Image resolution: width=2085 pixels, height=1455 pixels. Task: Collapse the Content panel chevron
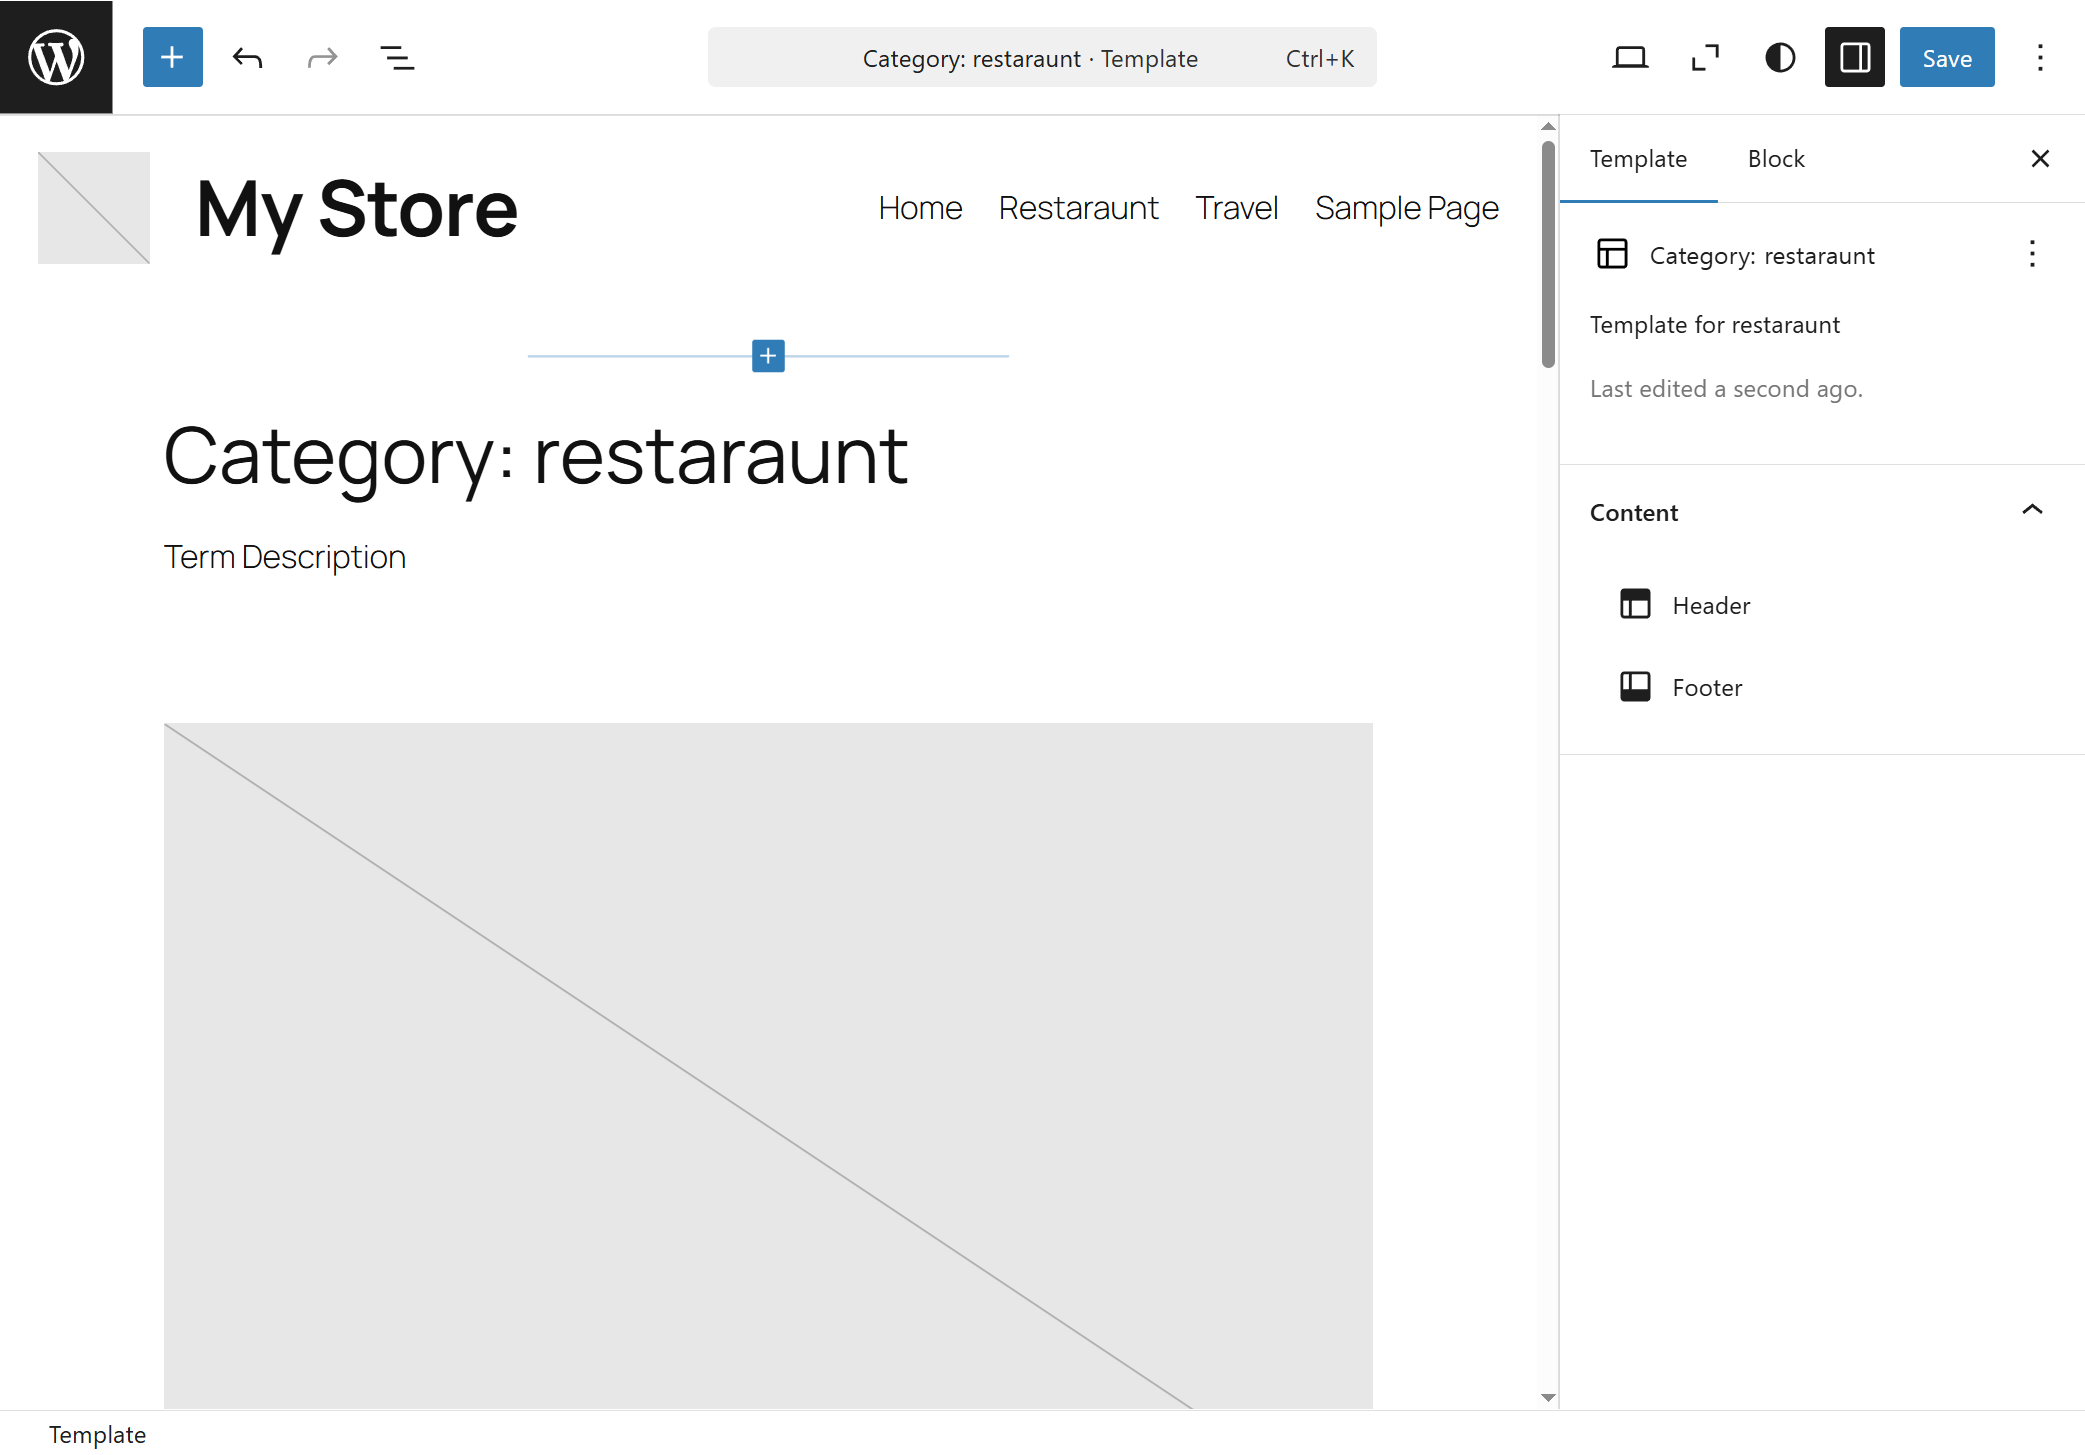point(2032,511)
